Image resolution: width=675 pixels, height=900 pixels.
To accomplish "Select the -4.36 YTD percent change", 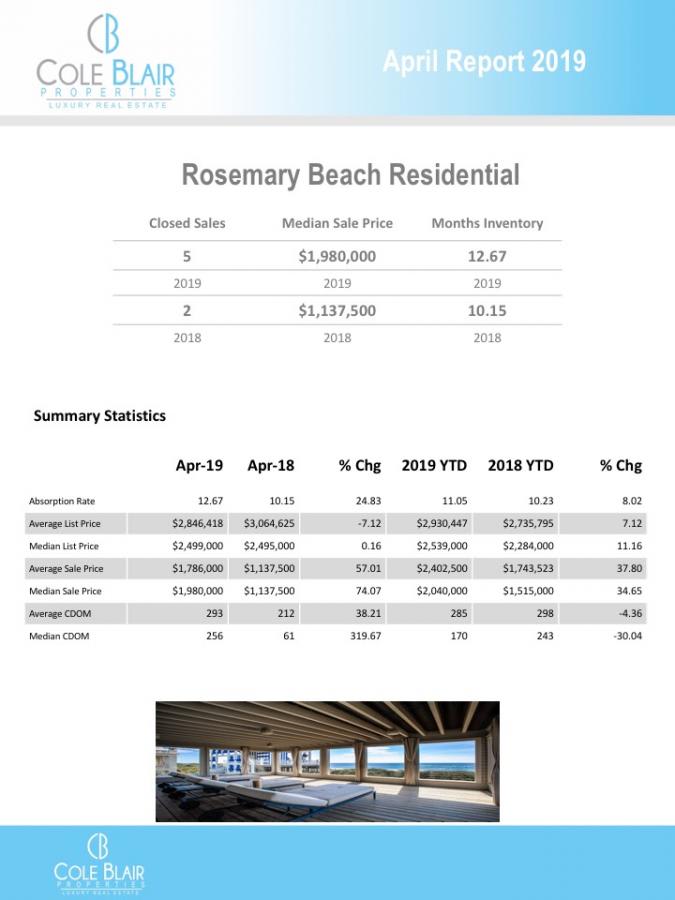I will pos(631,613).
